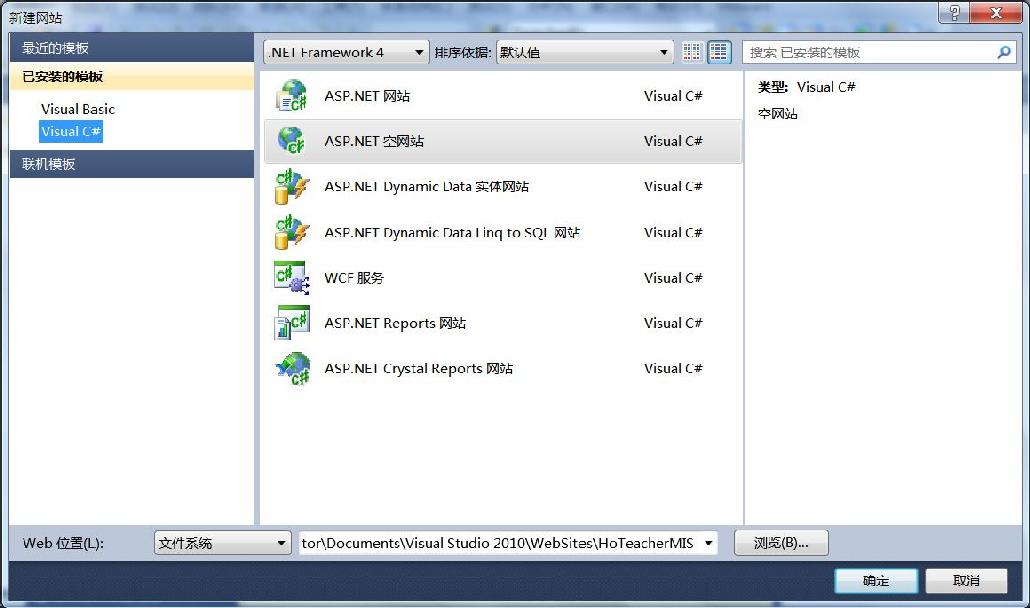Screen dimensions: 1030x608
Task: Click Visual C# label in WCF 服务 row
Action: click(673, 278)
